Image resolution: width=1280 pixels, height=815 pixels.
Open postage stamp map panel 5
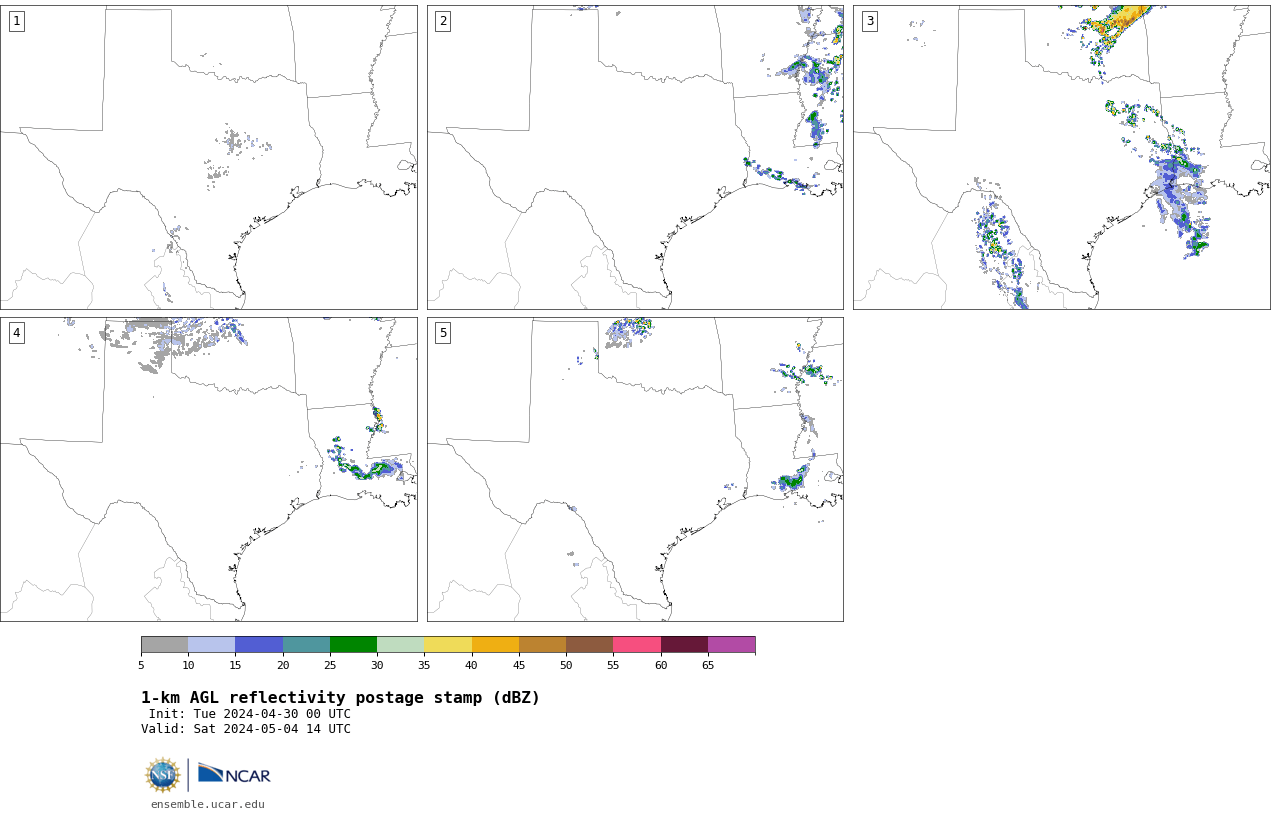[x=635, y=469]
